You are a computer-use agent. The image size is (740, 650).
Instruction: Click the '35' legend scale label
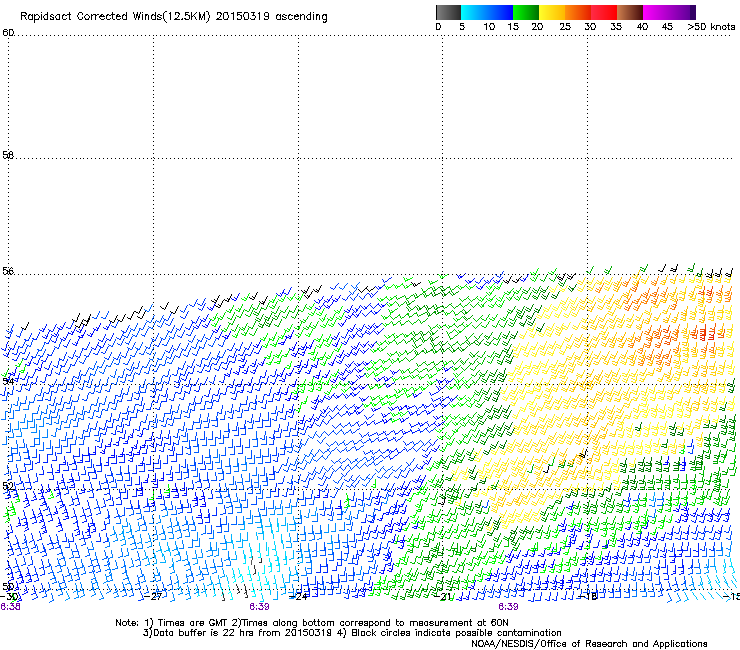(616, 27)
